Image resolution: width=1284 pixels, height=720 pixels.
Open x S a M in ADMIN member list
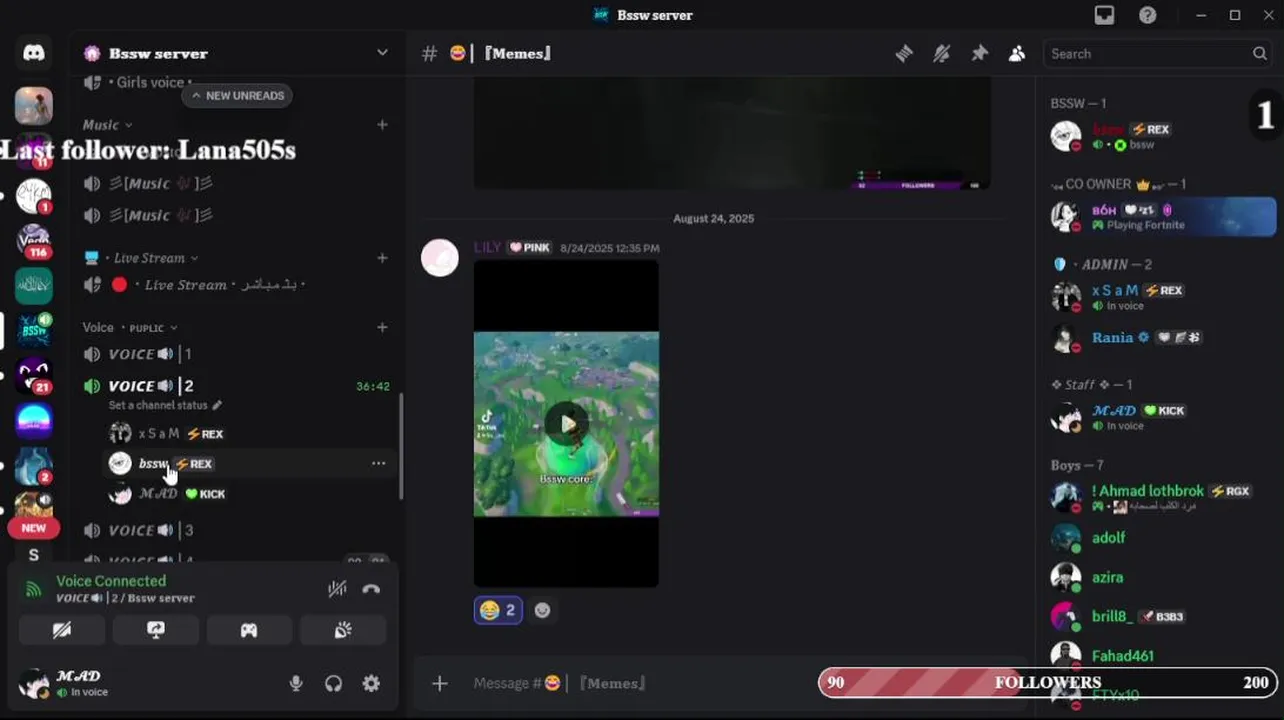[x=1162, y=297]
